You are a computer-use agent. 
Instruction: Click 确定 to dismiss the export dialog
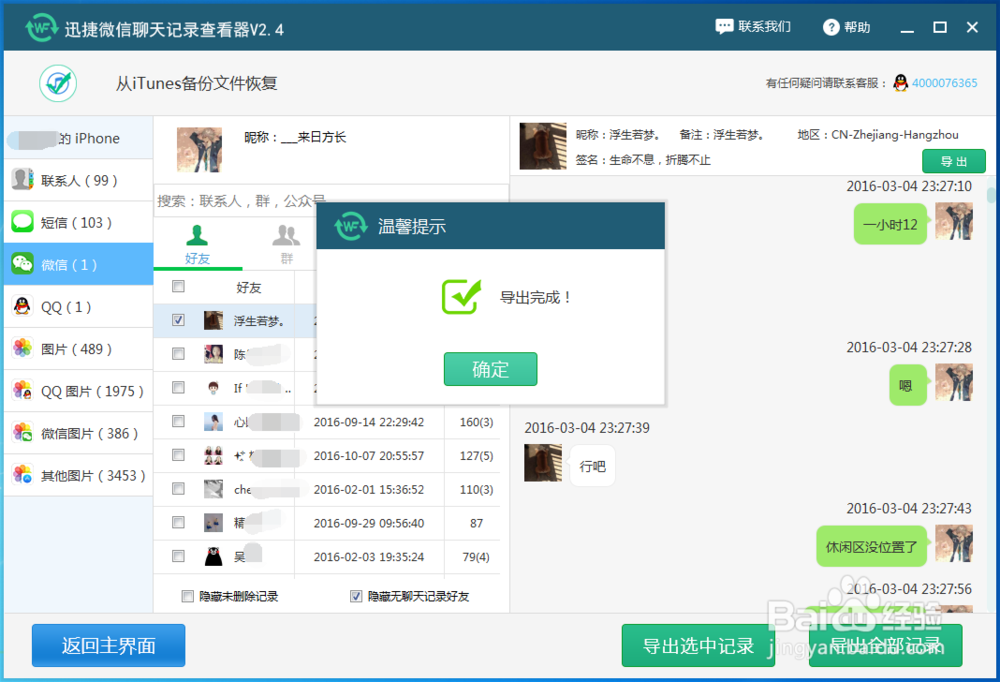click(x=490, y=368)
